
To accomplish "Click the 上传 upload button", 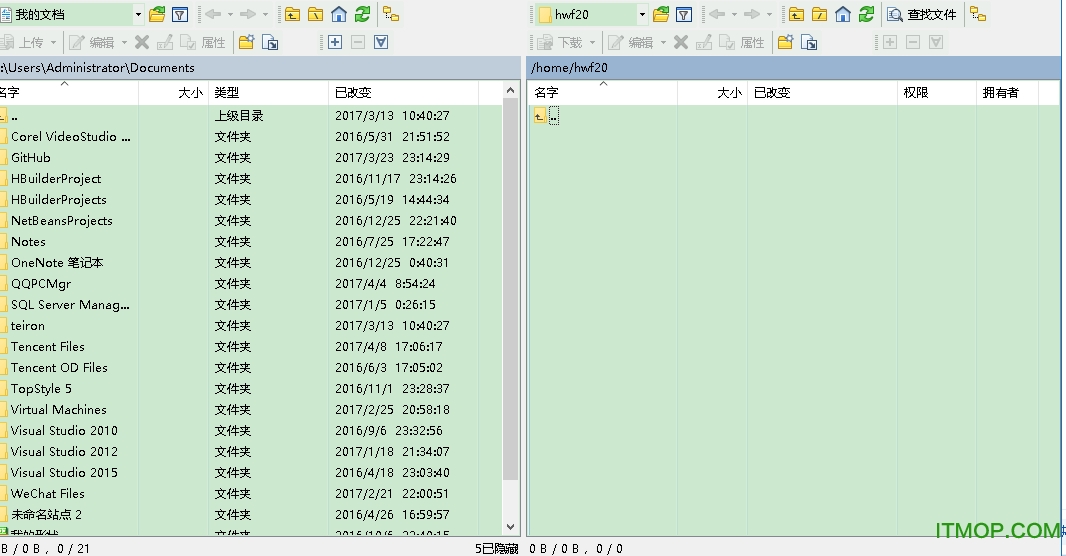I will (x=22, y=42).
